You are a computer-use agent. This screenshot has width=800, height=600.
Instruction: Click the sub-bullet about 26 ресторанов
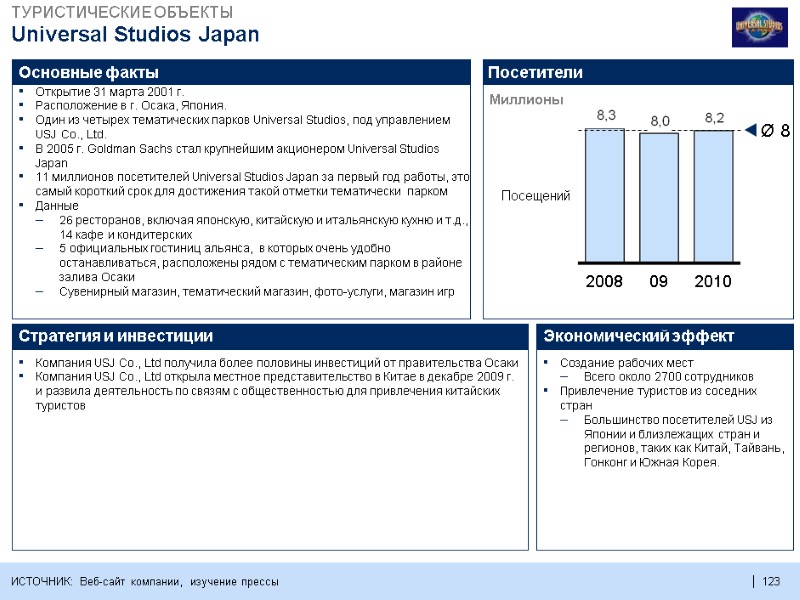click(x=263, y=227)
